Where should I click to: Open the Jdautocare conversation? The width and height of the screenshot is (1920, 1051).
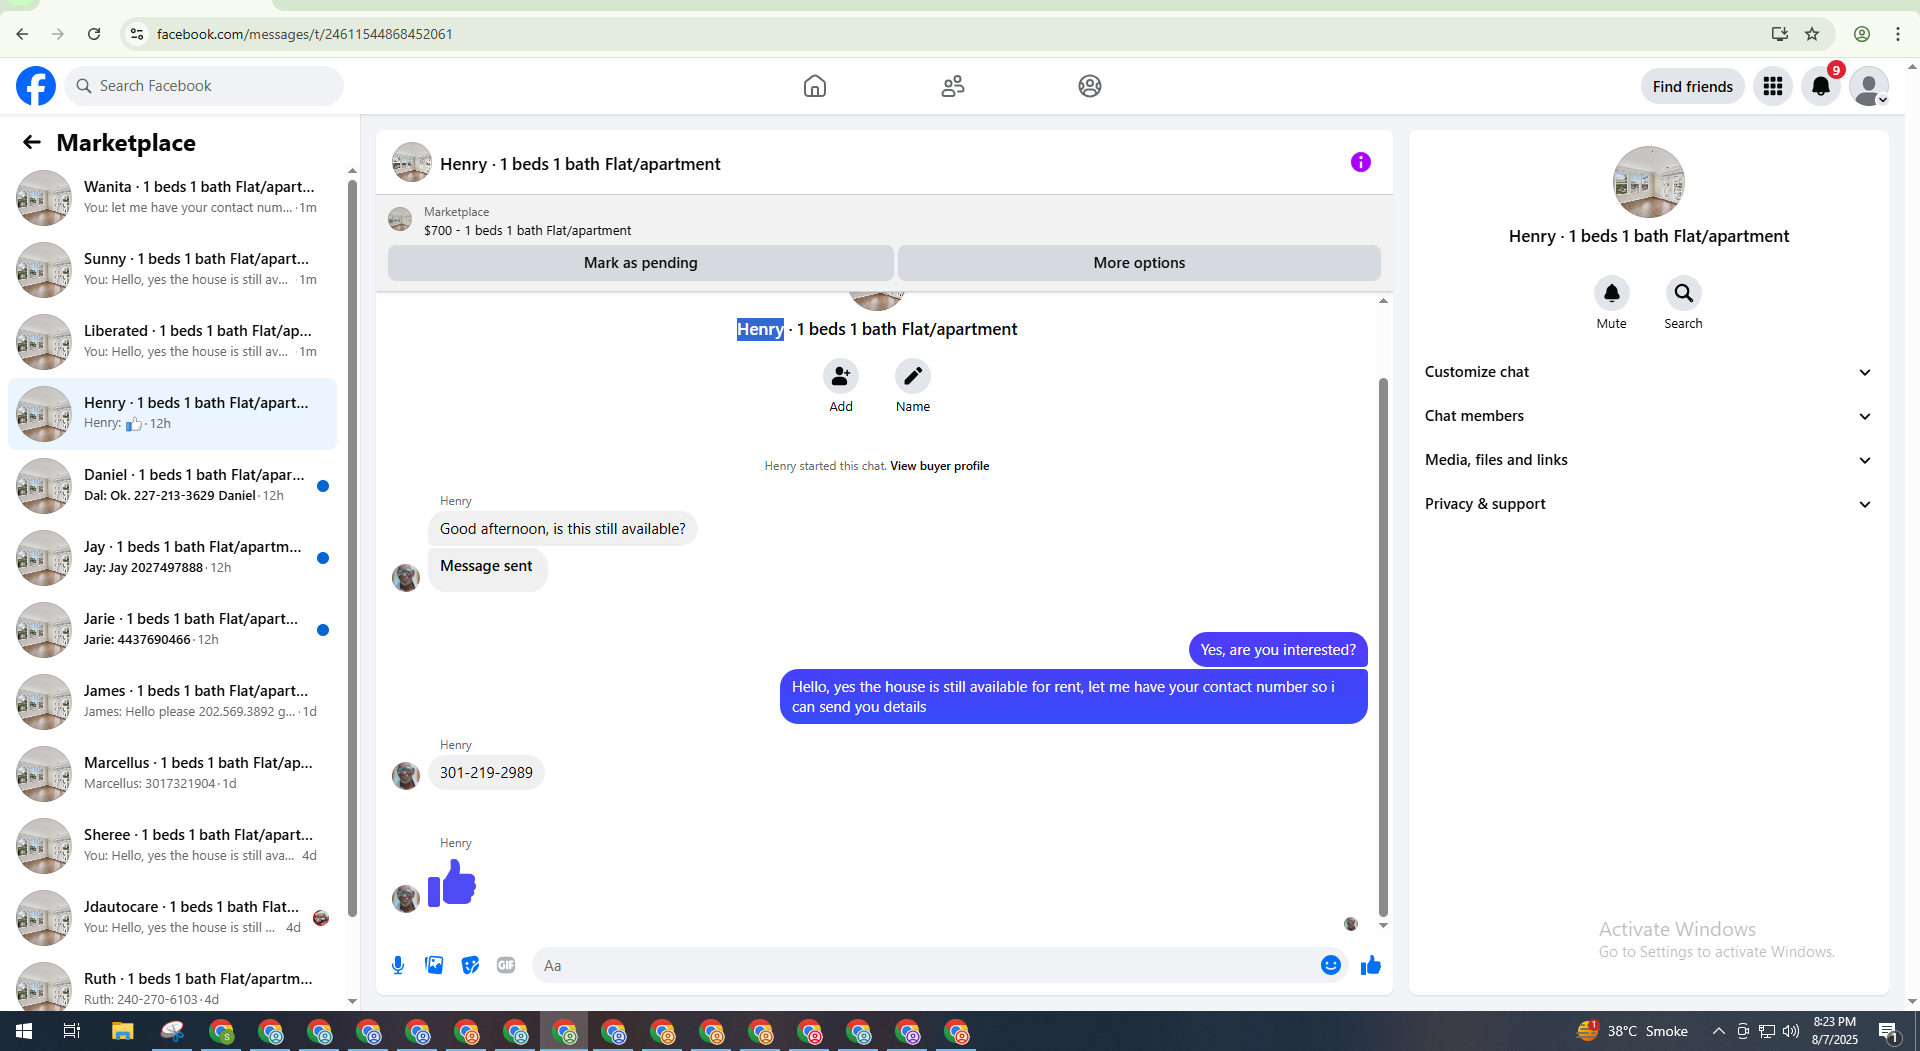173,918
